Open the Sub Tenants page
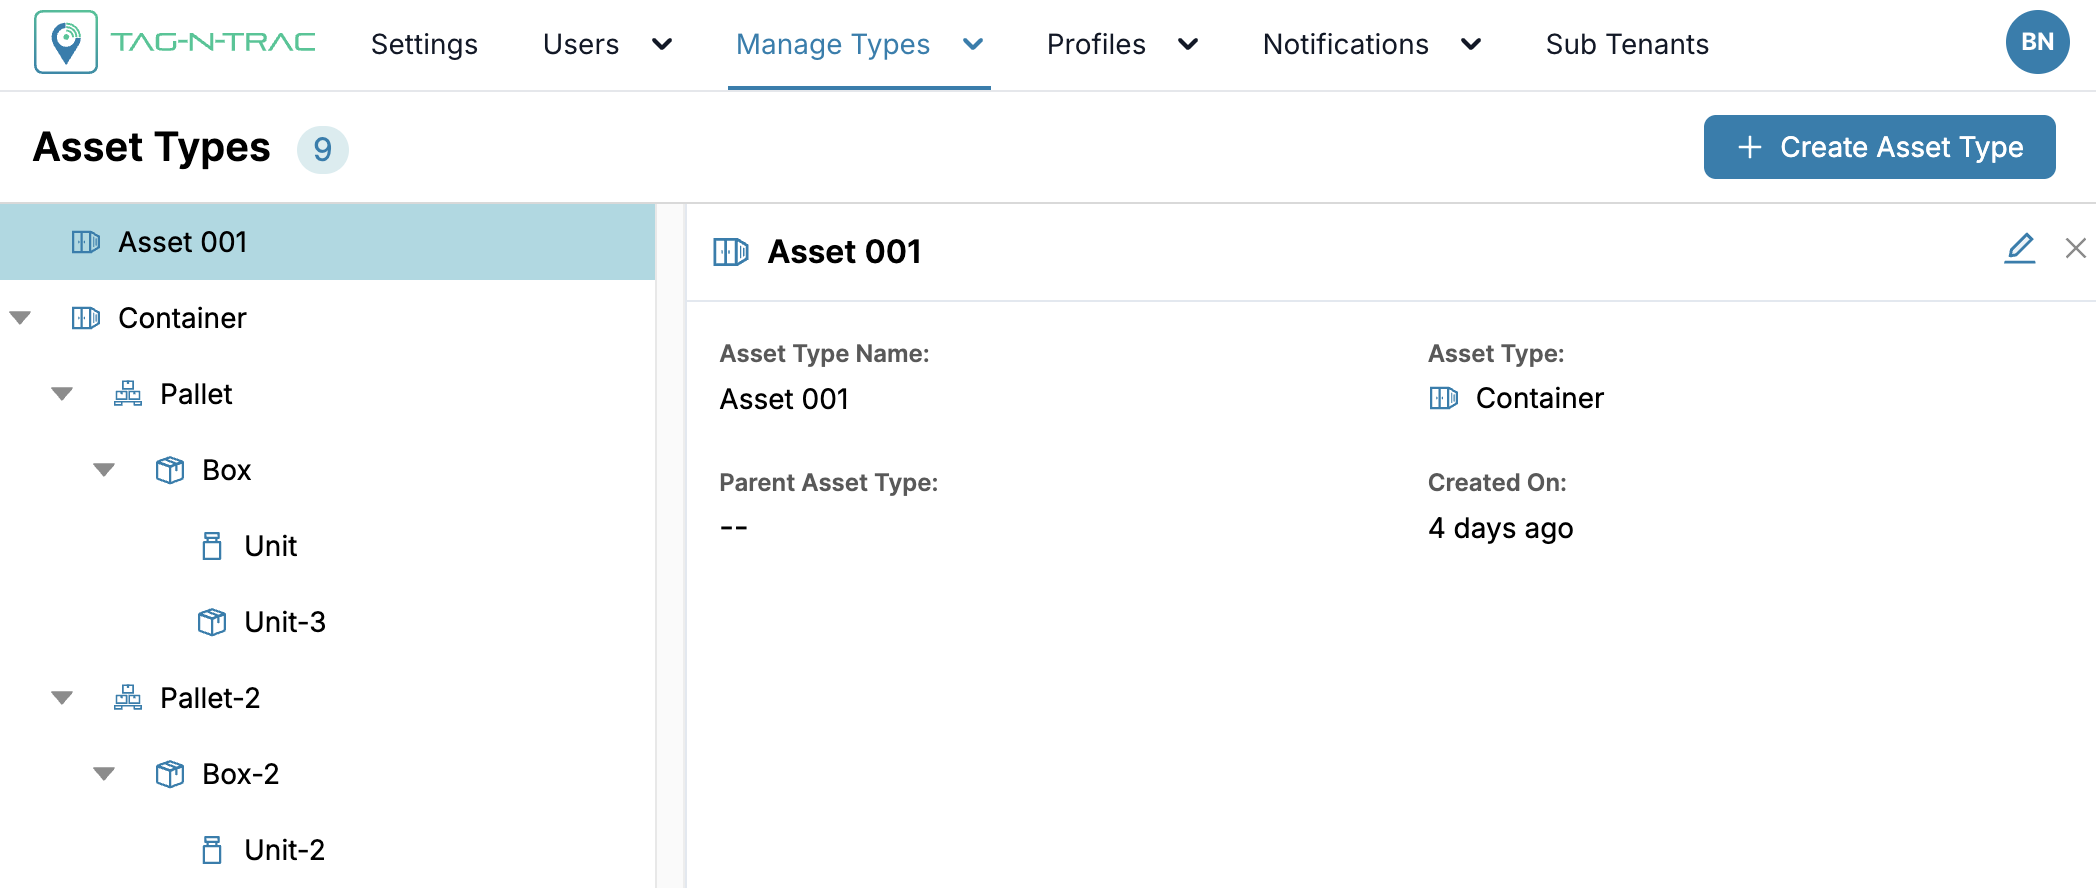This screenshot has width=2096, height=888. (x=1627, y=44)
